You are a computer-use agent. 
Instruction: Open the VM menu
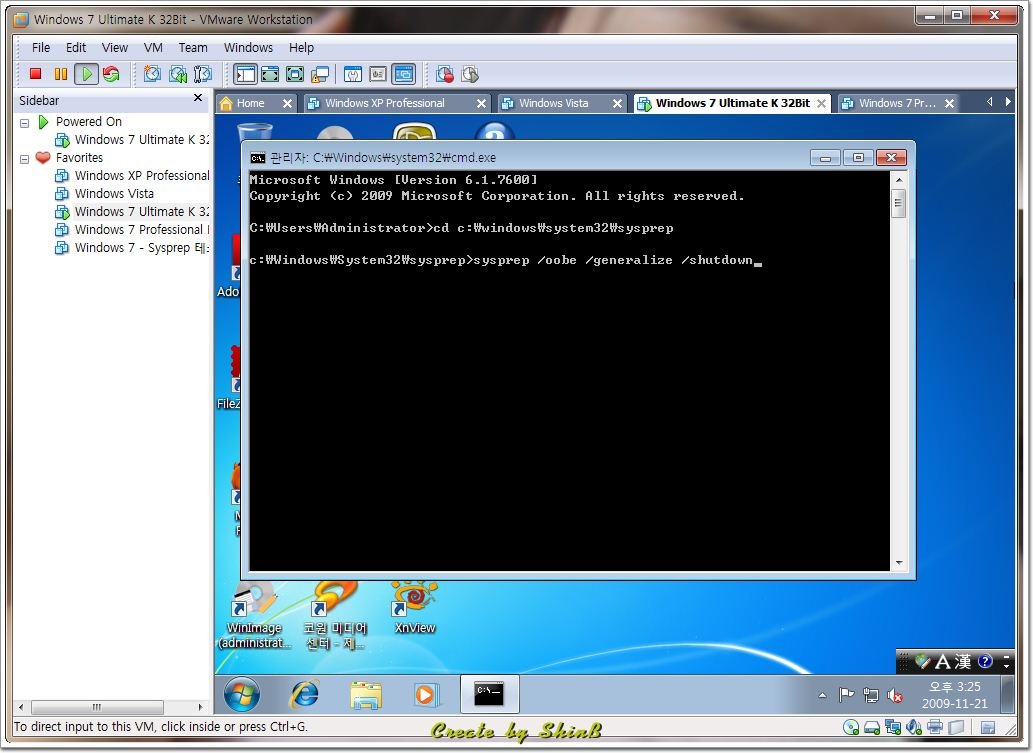click(x=153, y=47)
